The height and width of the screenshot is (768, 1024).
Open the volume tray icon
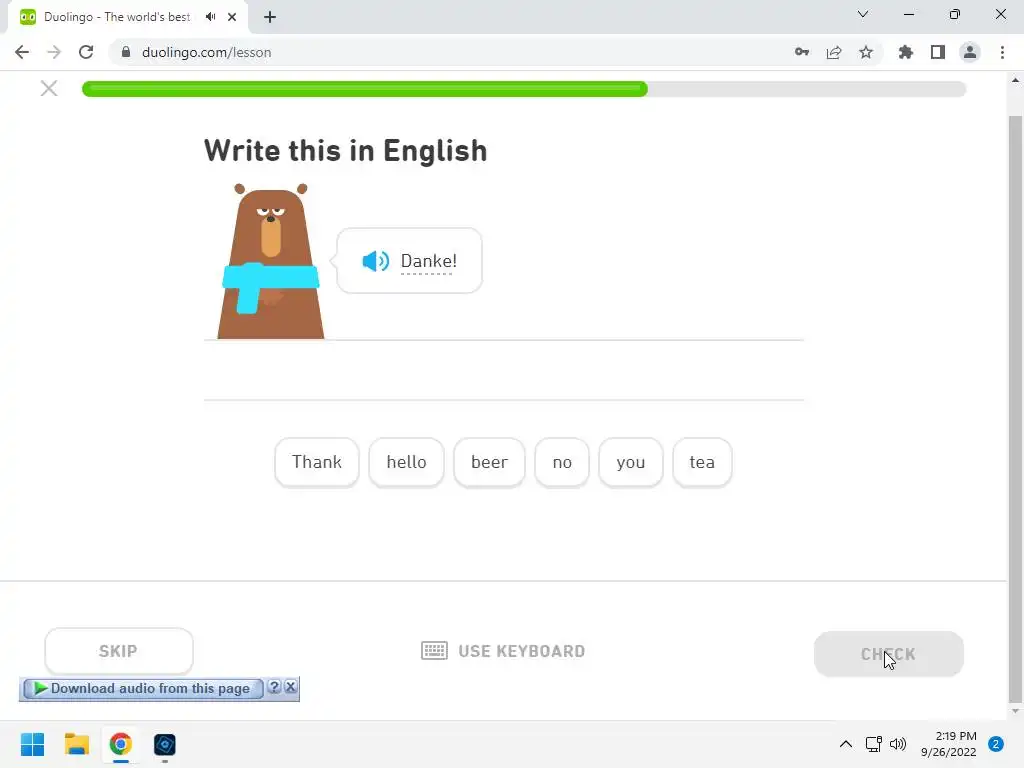(898, 744)
